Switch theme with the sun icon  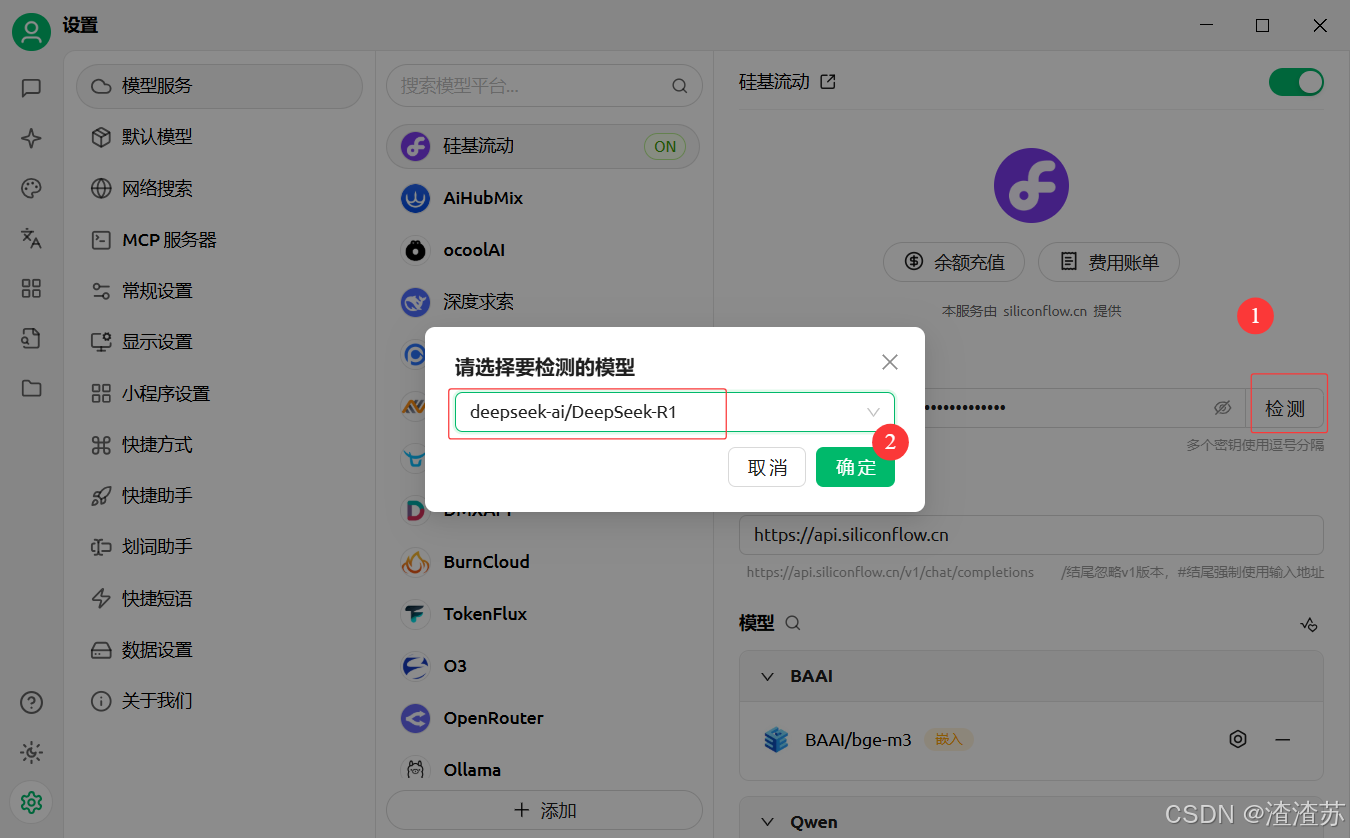pyautogui.click(x=31, y=752)
